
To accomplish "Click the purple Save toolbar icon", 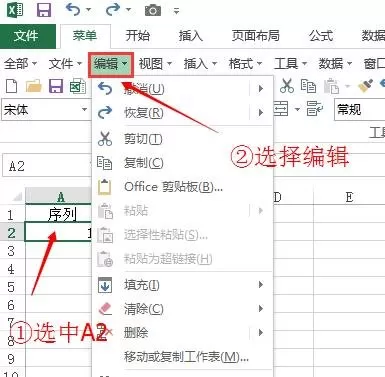I will coord(56,86).
